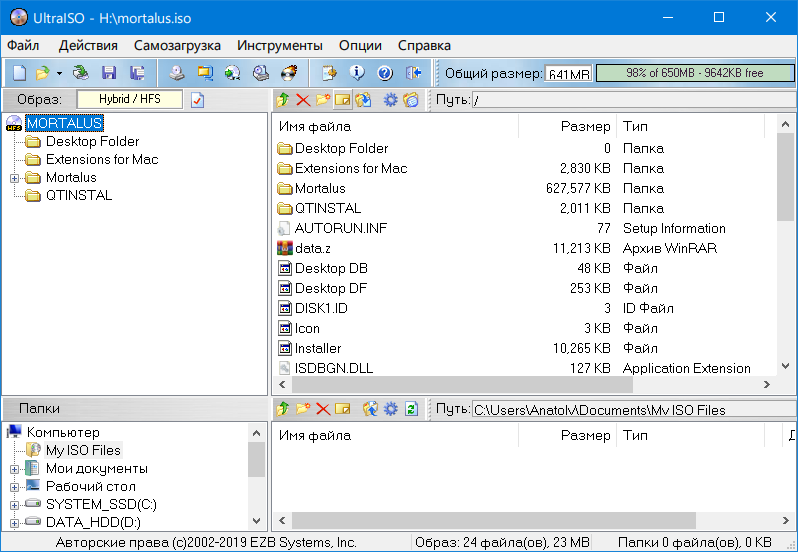798x552 pixels.
Task: Click the Размер column header in image list
Action: [584, 127]
